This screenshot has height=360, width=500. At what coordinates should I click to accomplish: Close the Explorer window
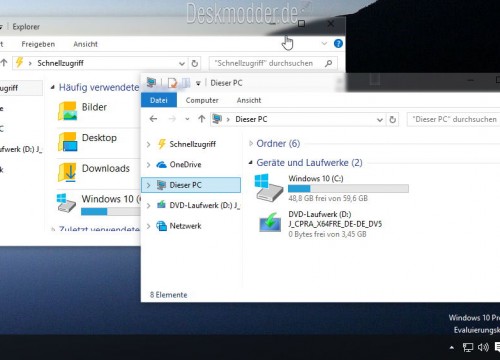click(x=330, y=23)
